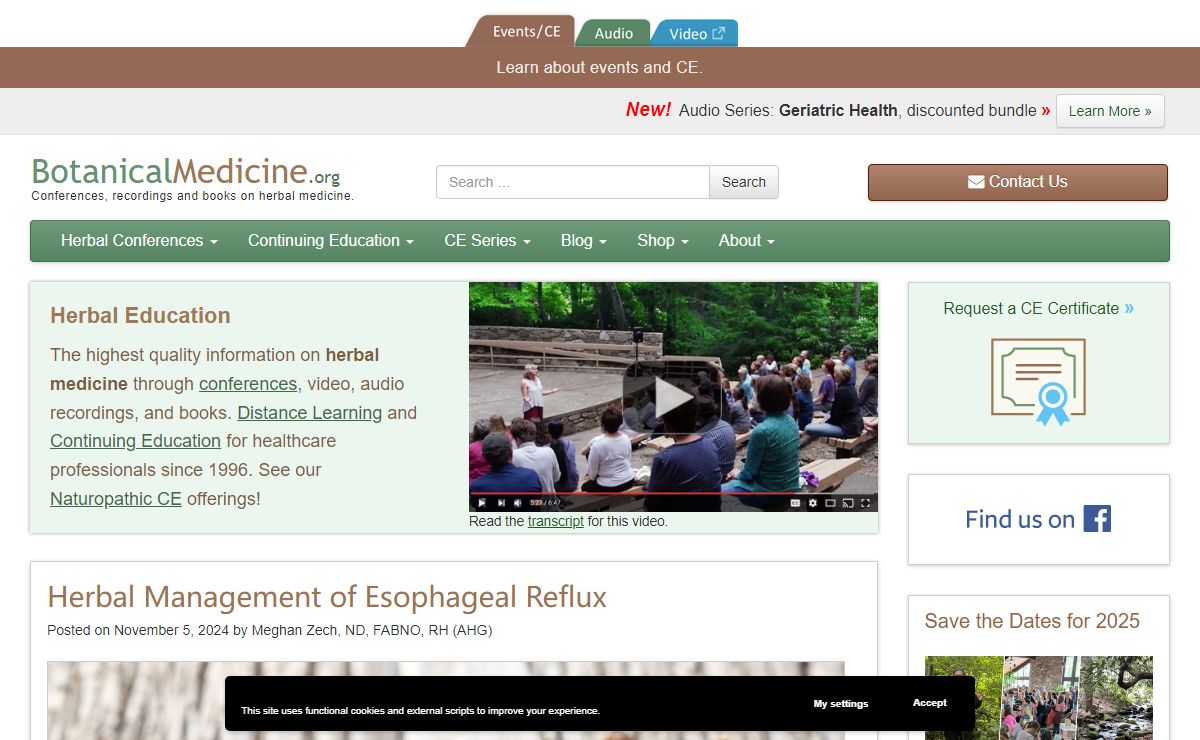Image resolution: width=1200 pixels, height=740 pixels.
Task: Click the Learn More button
Action: (x=1110, y=111)
